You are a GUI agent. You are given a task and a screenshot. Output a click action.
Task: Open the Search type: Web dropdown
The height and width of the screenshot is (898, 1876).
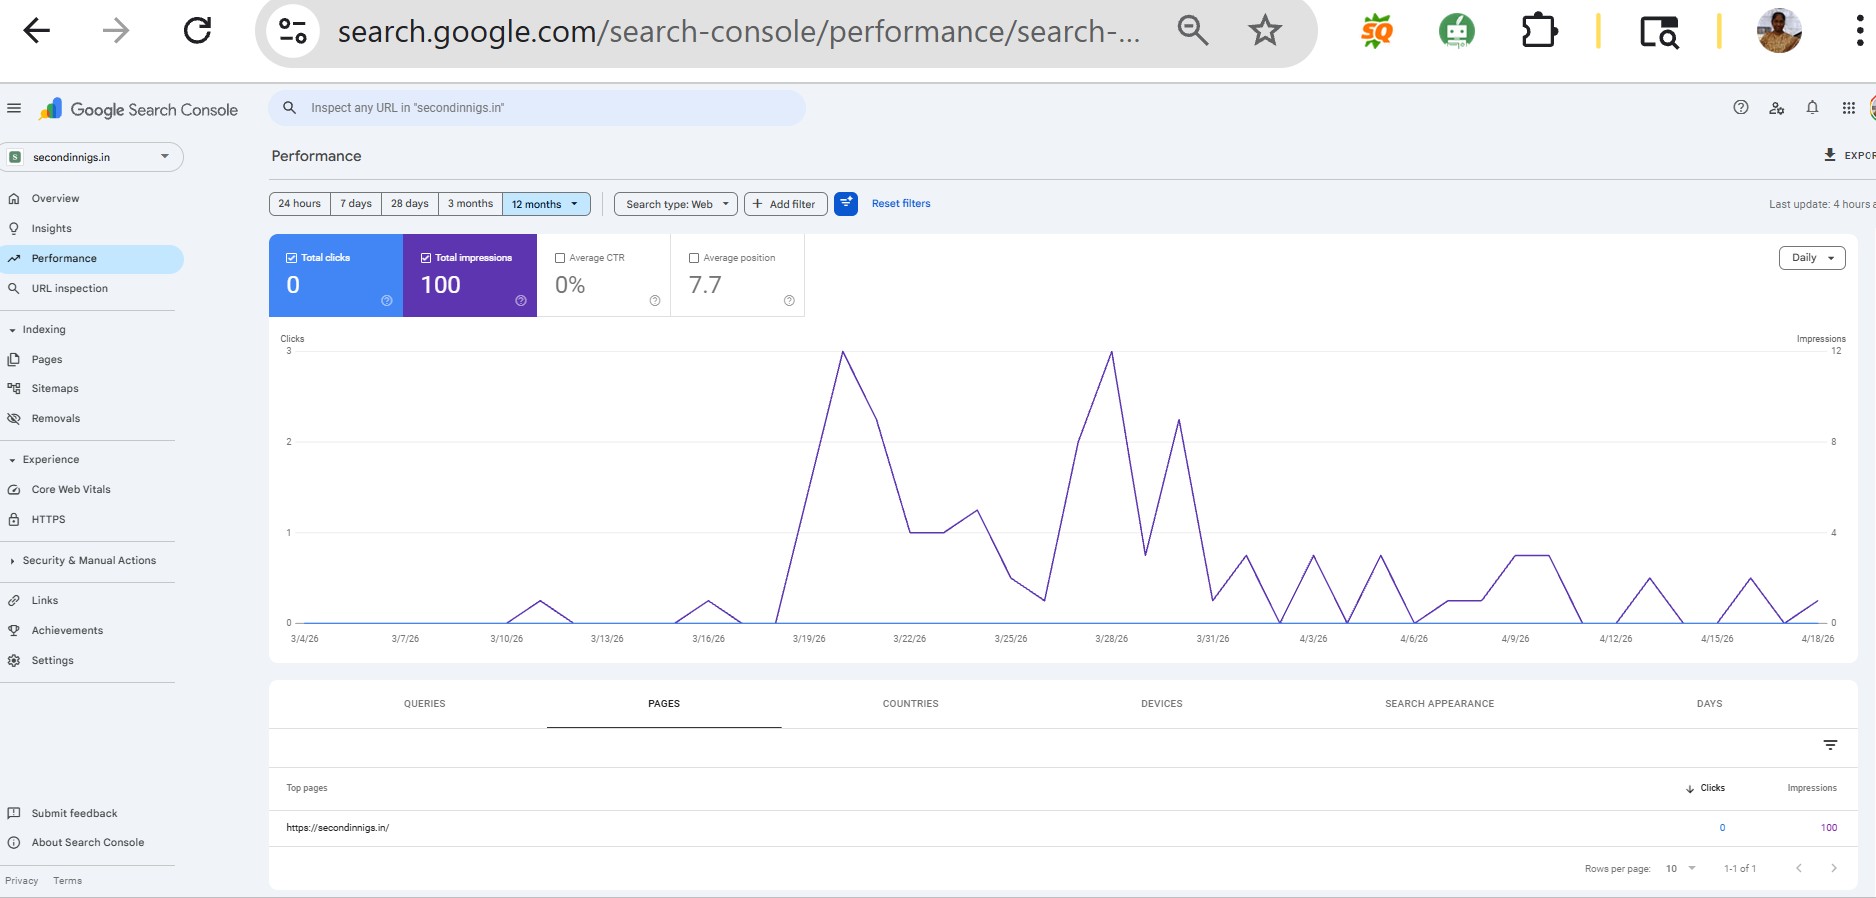676,204
